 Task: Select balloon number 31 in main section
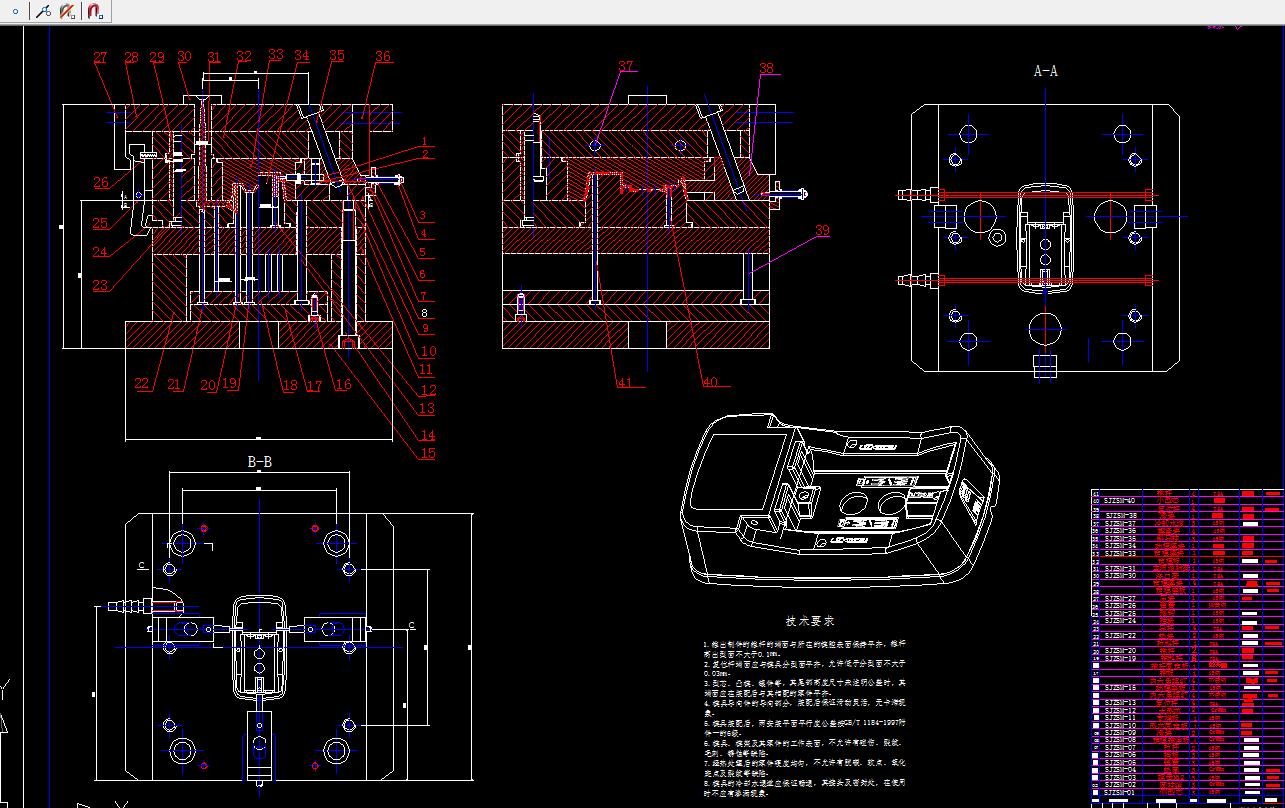click(x=214, y=57)
